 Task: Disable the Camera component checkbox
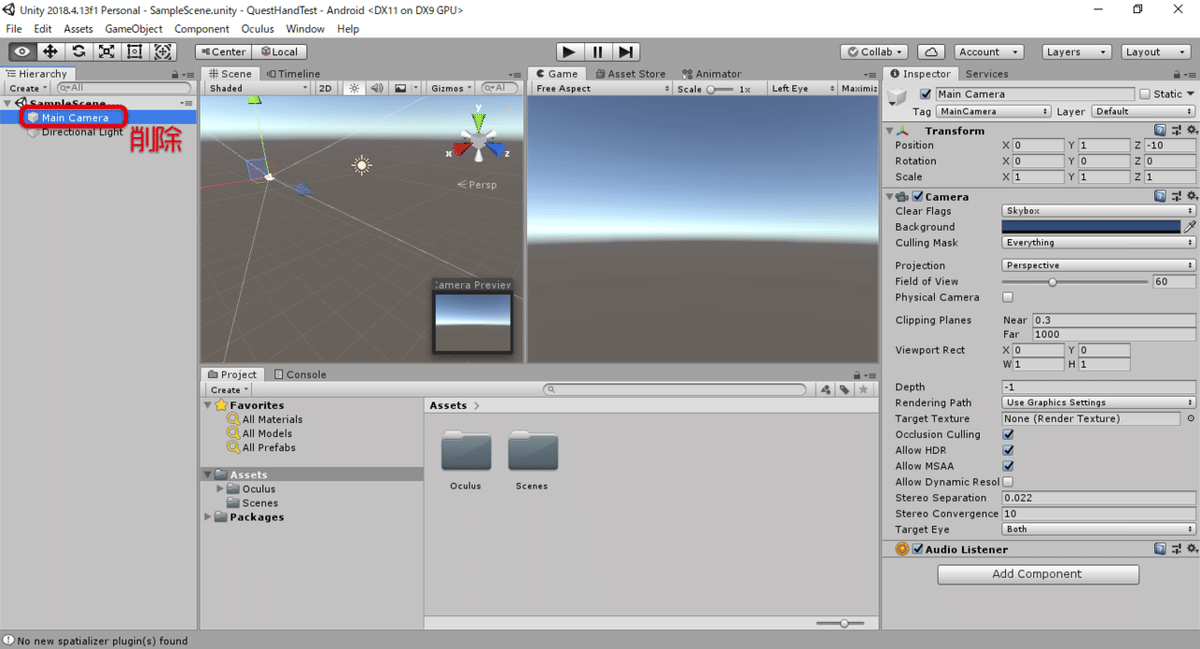tap(918, 197)
